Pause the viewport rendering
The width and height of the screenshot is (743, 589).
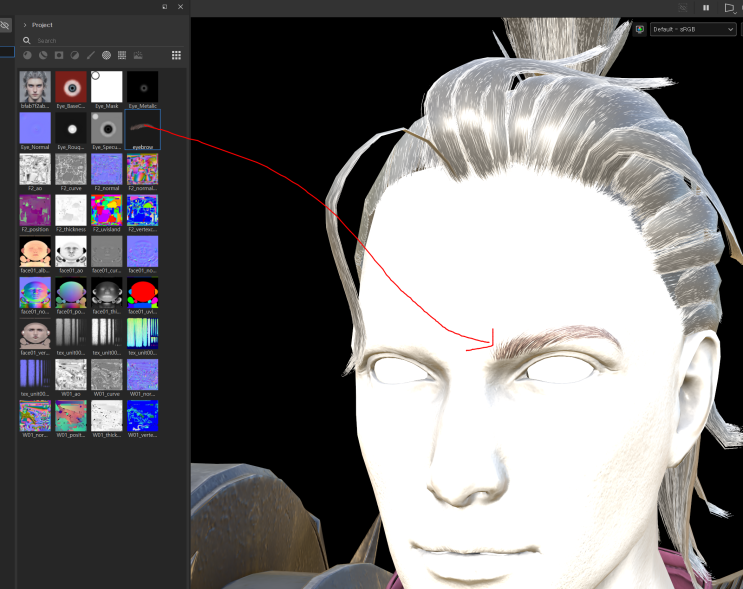click(705, 7)
